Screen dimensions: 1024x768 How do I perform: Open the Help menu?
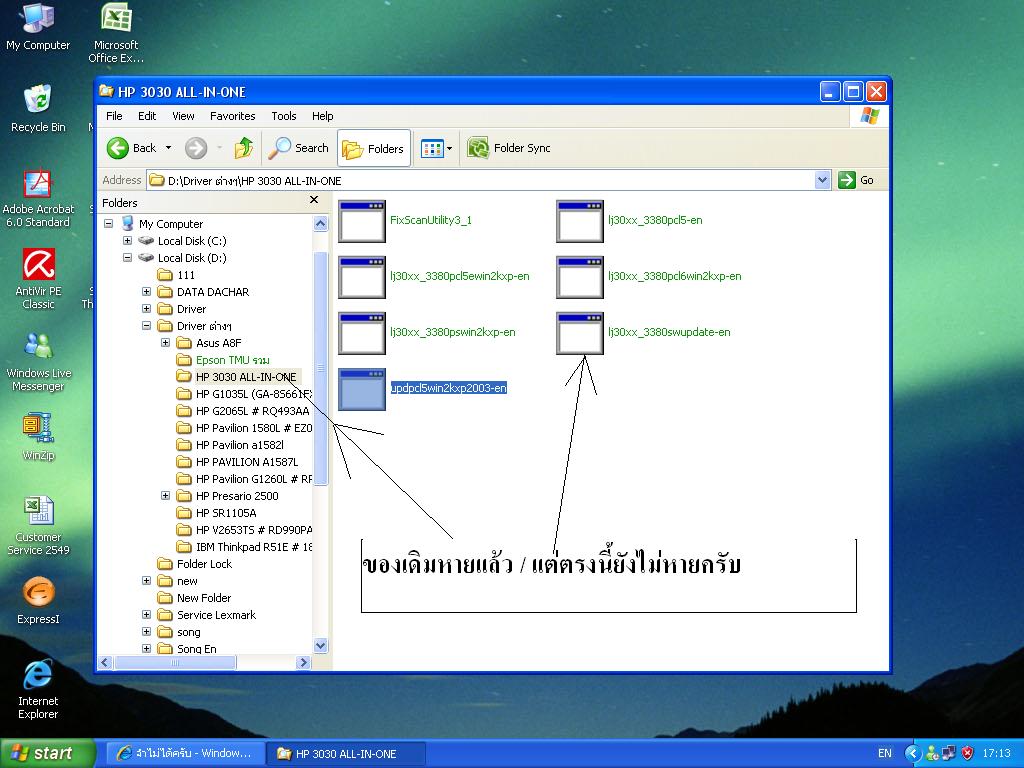323,116
